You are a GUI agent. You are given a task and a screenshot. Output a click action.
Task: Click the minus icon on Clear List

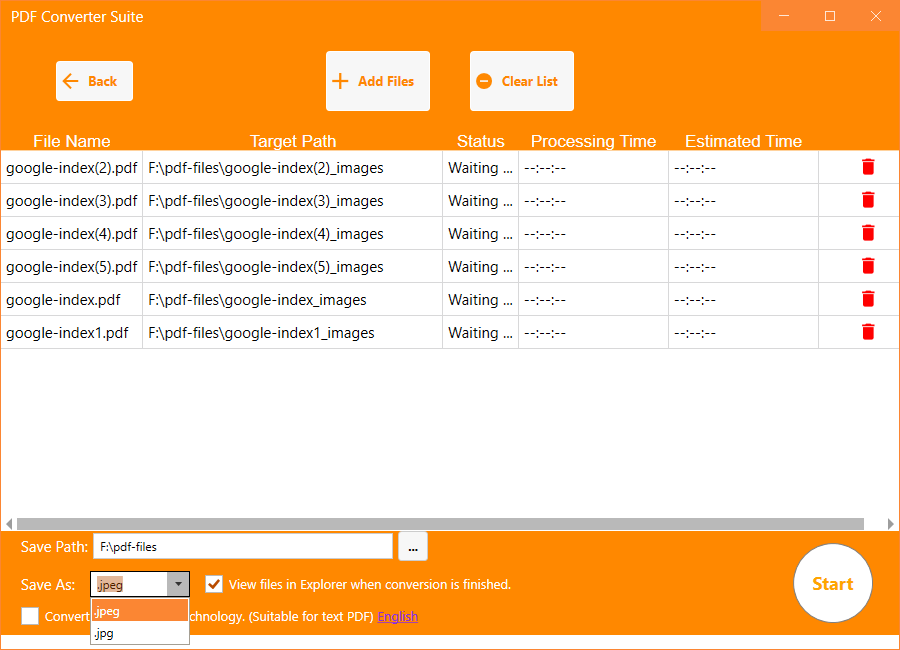point(485,80)
